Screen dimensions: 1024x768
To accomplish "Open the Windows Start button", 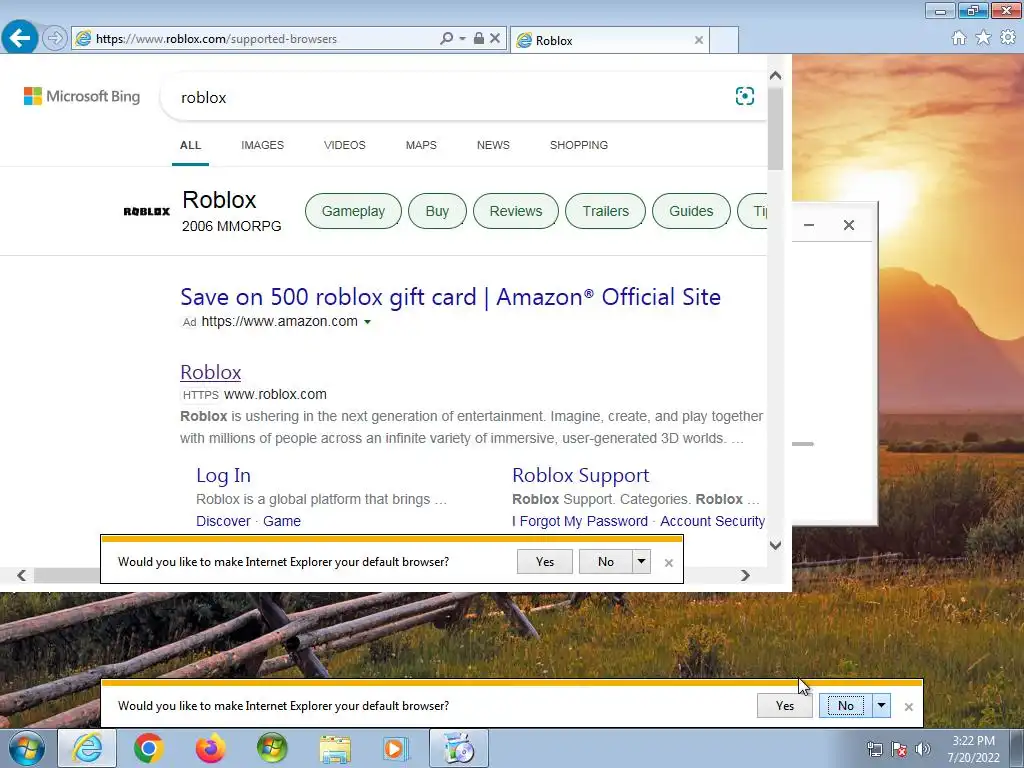I will pyautogui.click(x=27, y=748).
